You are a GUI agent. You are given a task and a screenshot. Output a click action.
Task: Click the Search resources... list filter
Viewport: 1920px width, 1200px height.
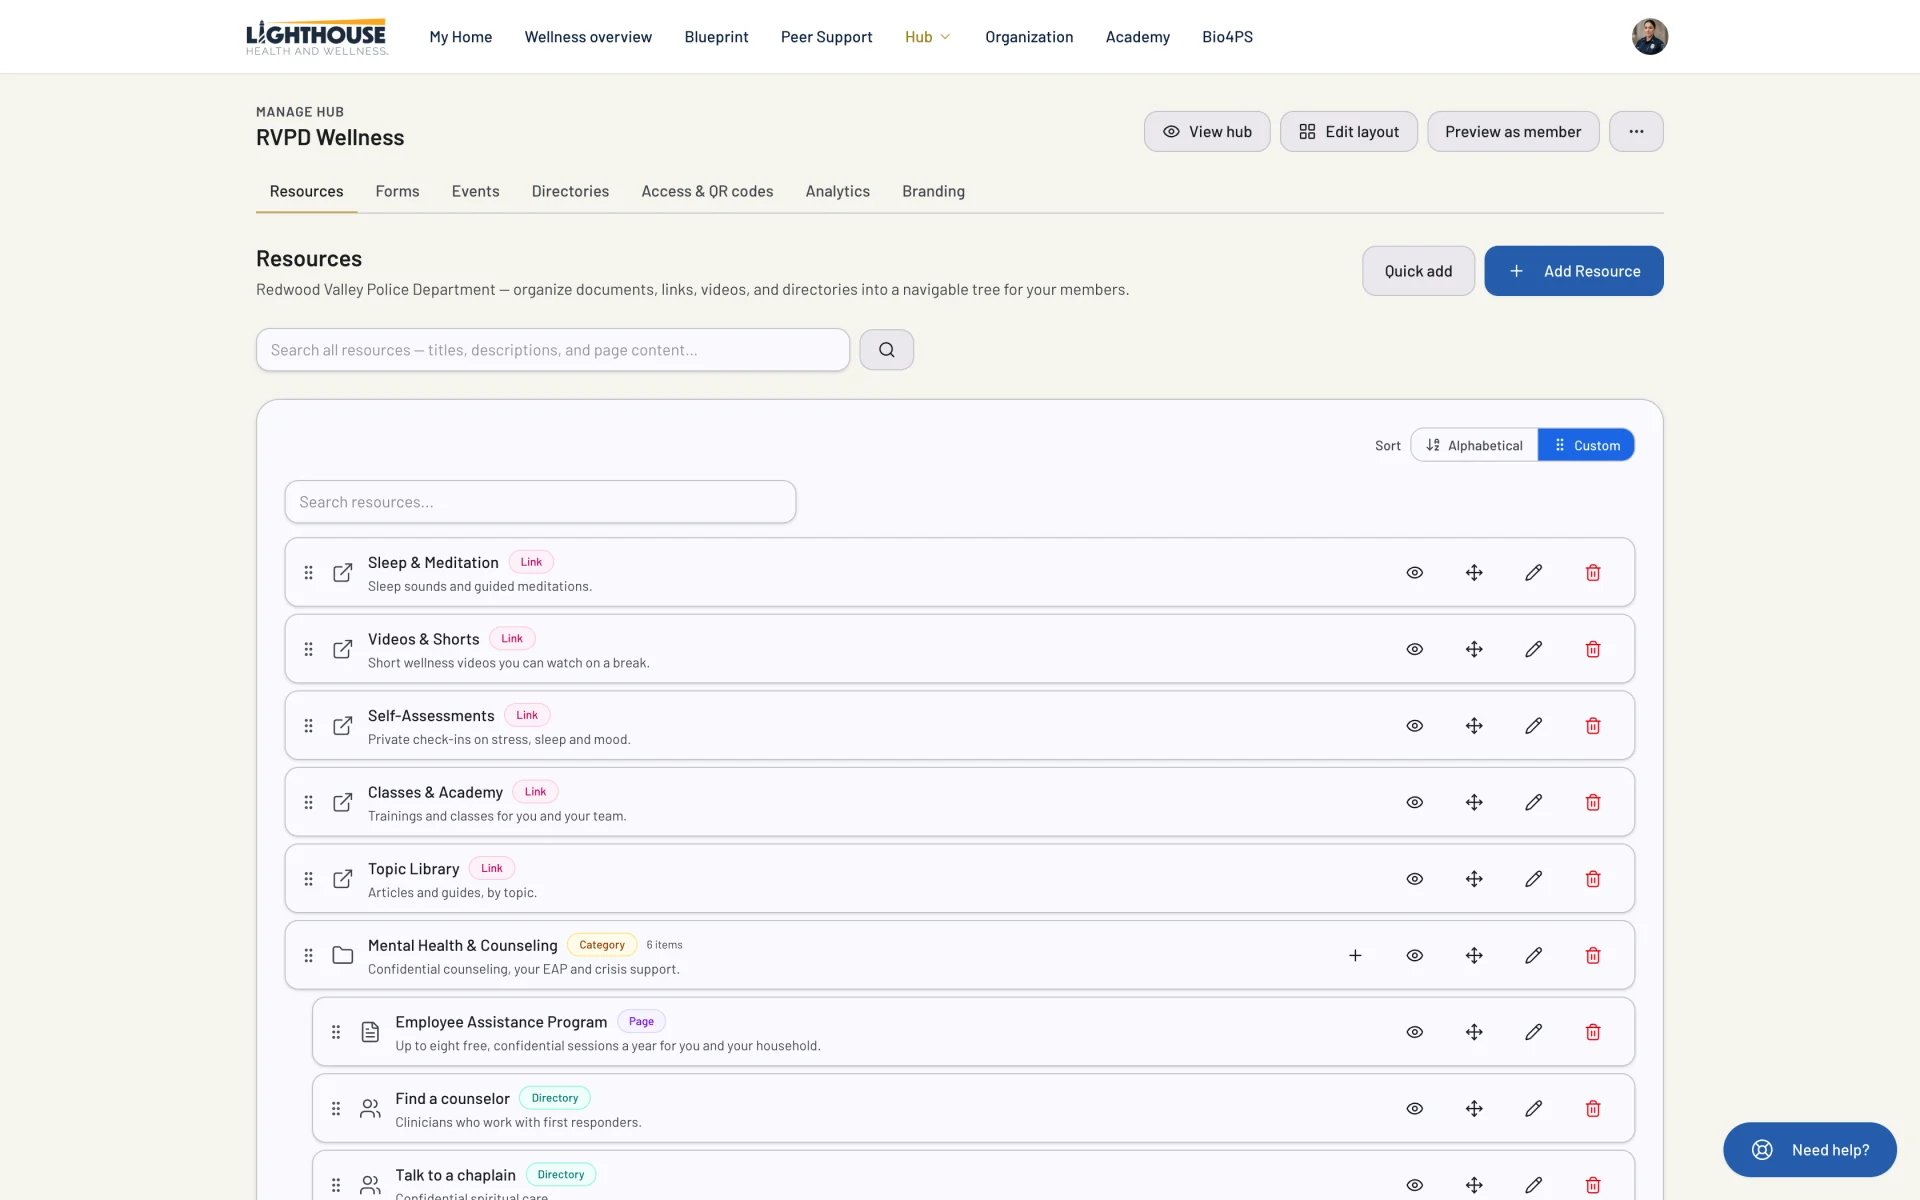540,502
